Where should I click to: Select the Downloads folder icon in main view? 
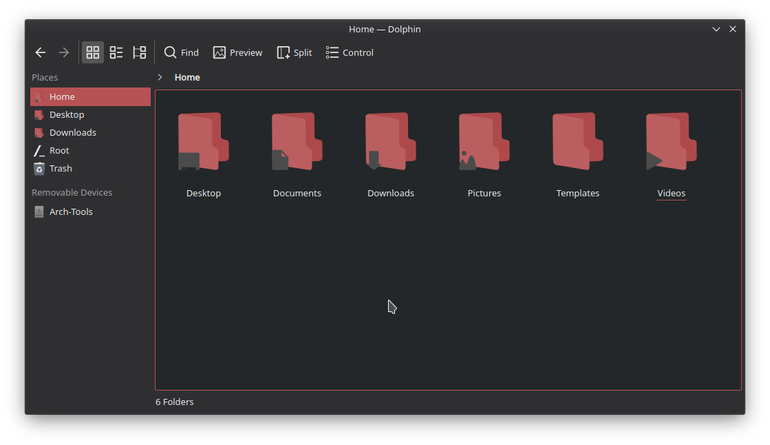pyautogui.click(x=391, y=141)
